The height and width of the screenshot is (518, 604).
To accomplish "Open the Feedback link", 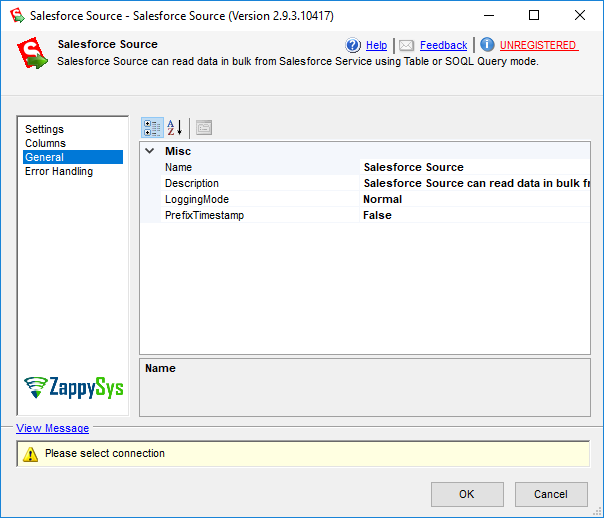I will point(443,45).
